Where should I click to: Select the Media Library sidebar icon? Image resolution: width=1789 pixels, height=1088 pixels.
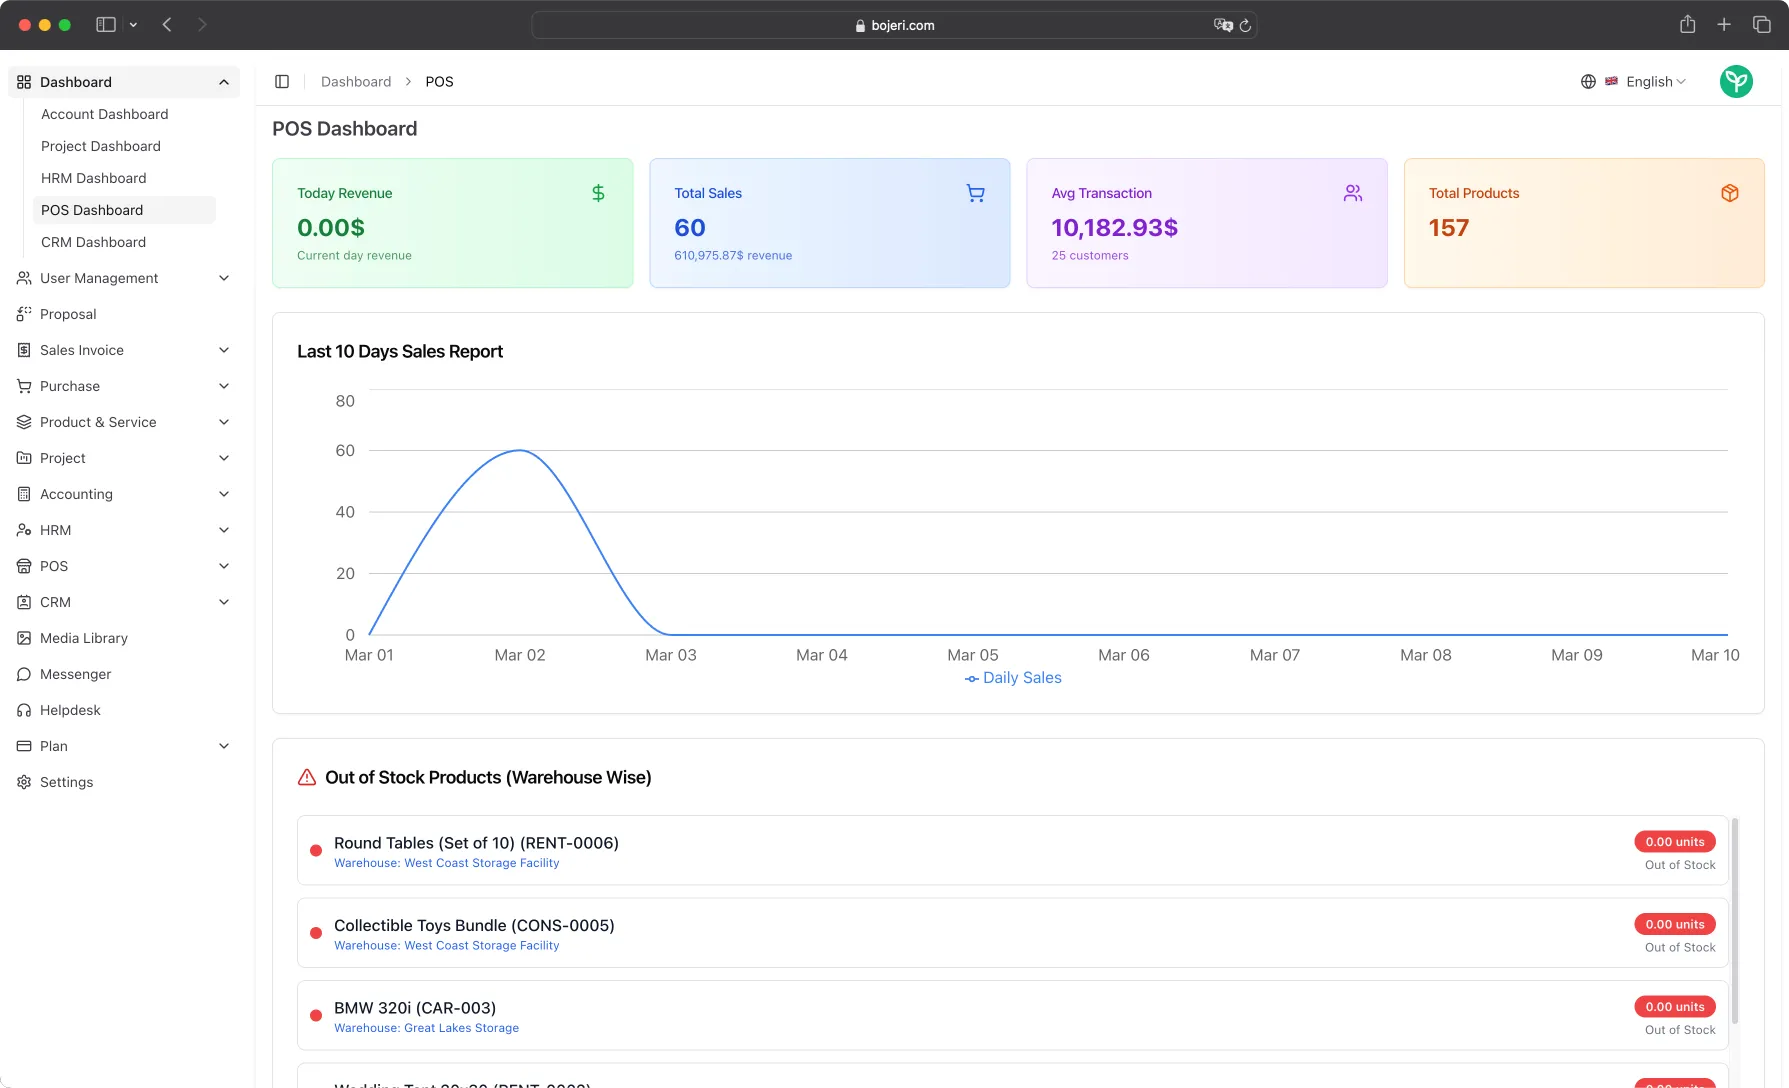(x=24, y=637)
